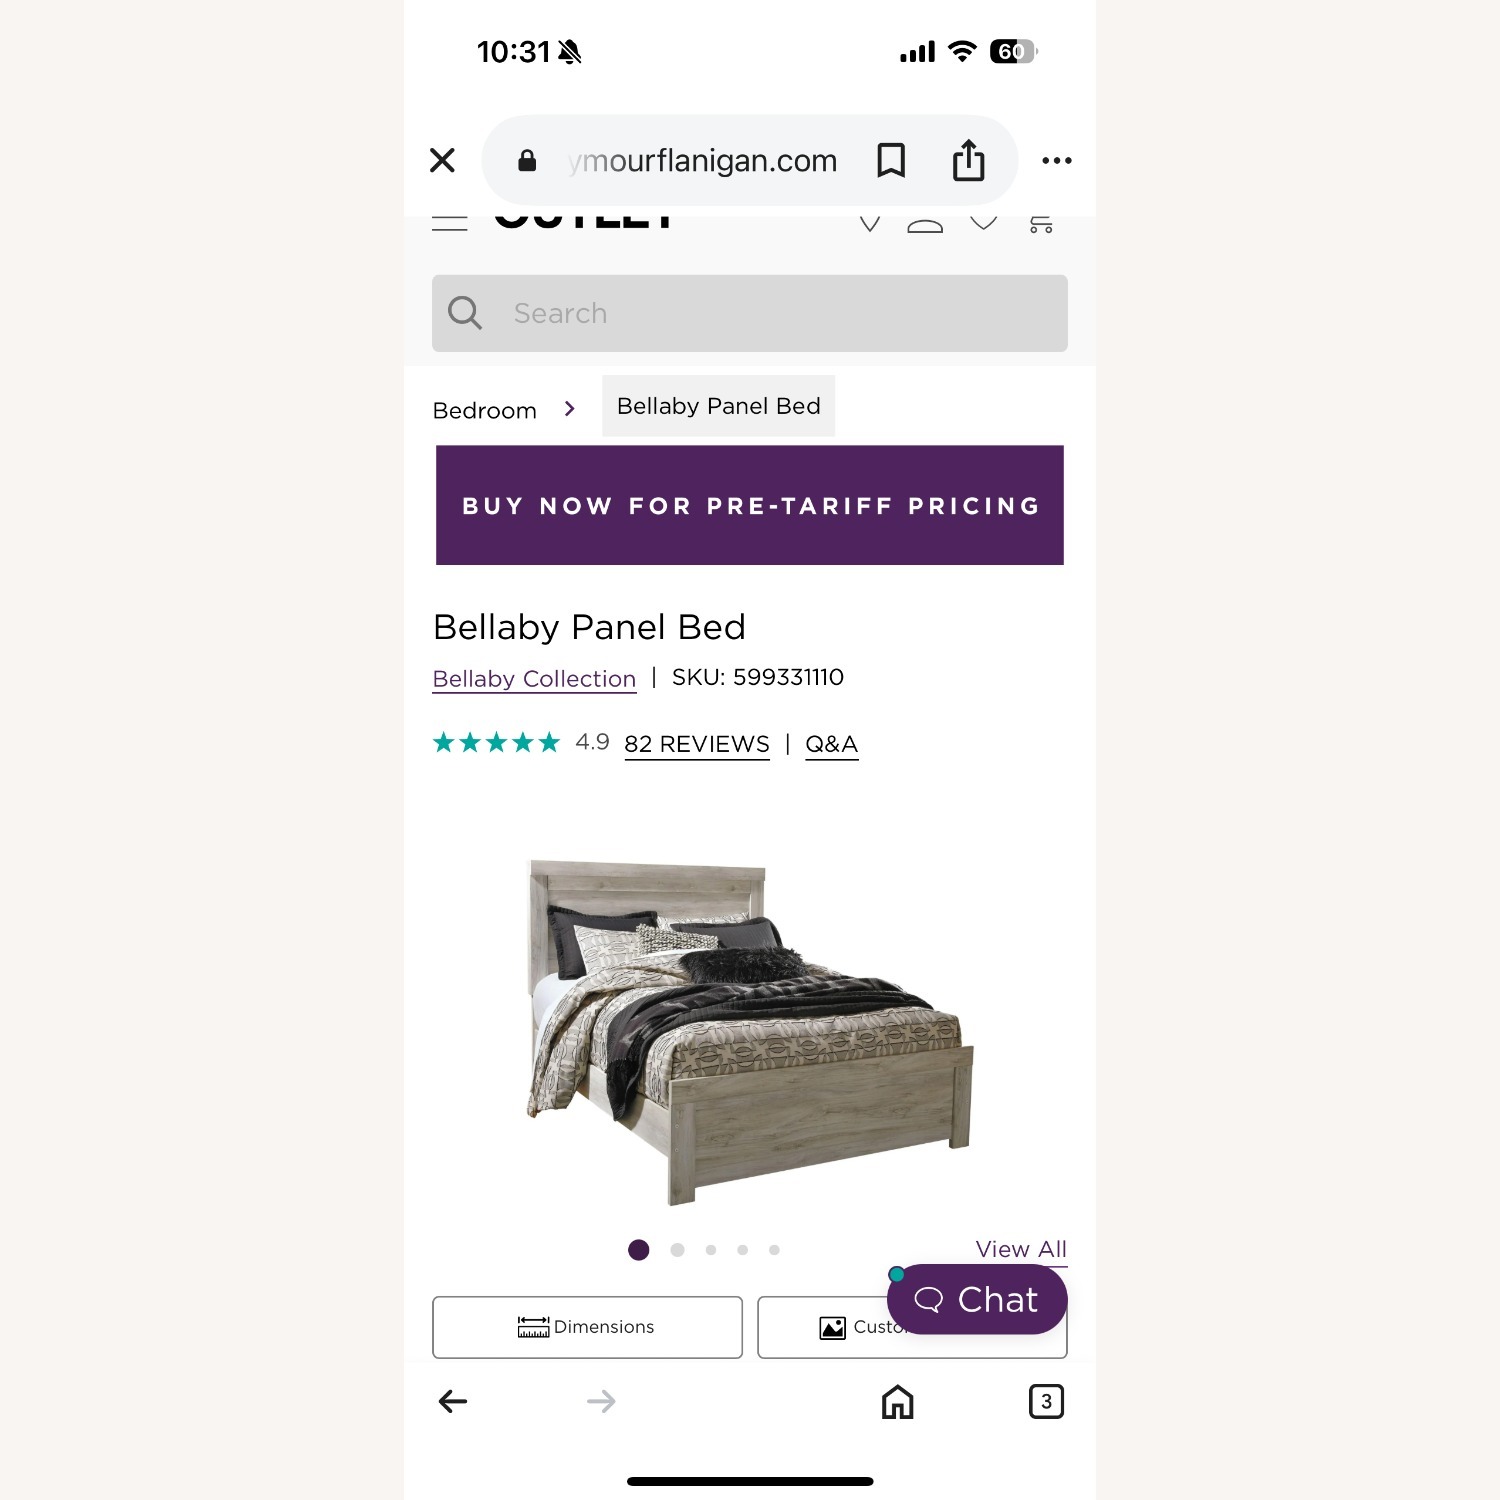Go to the Bedroom breadcrumb link
This screenshot has height=1500, width=1500.
coord(484,410)
